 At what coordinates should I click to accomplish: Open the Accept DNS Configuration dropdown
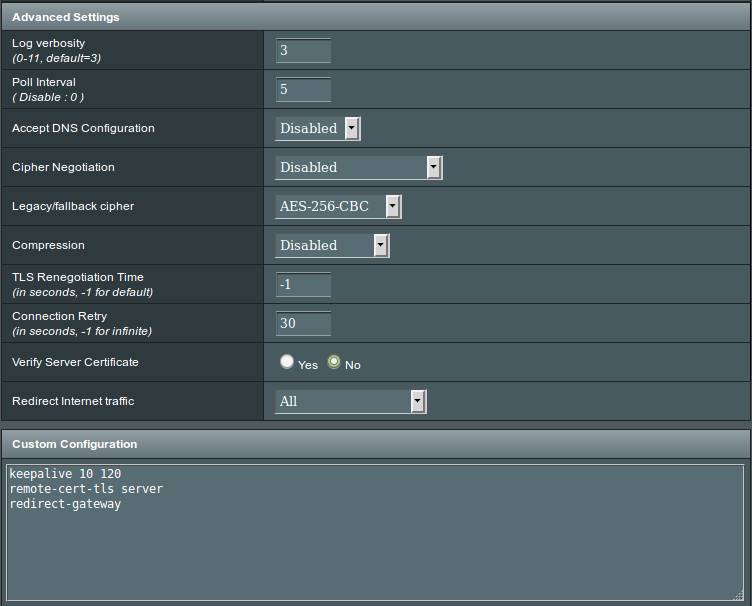click(x=317, y=128)
